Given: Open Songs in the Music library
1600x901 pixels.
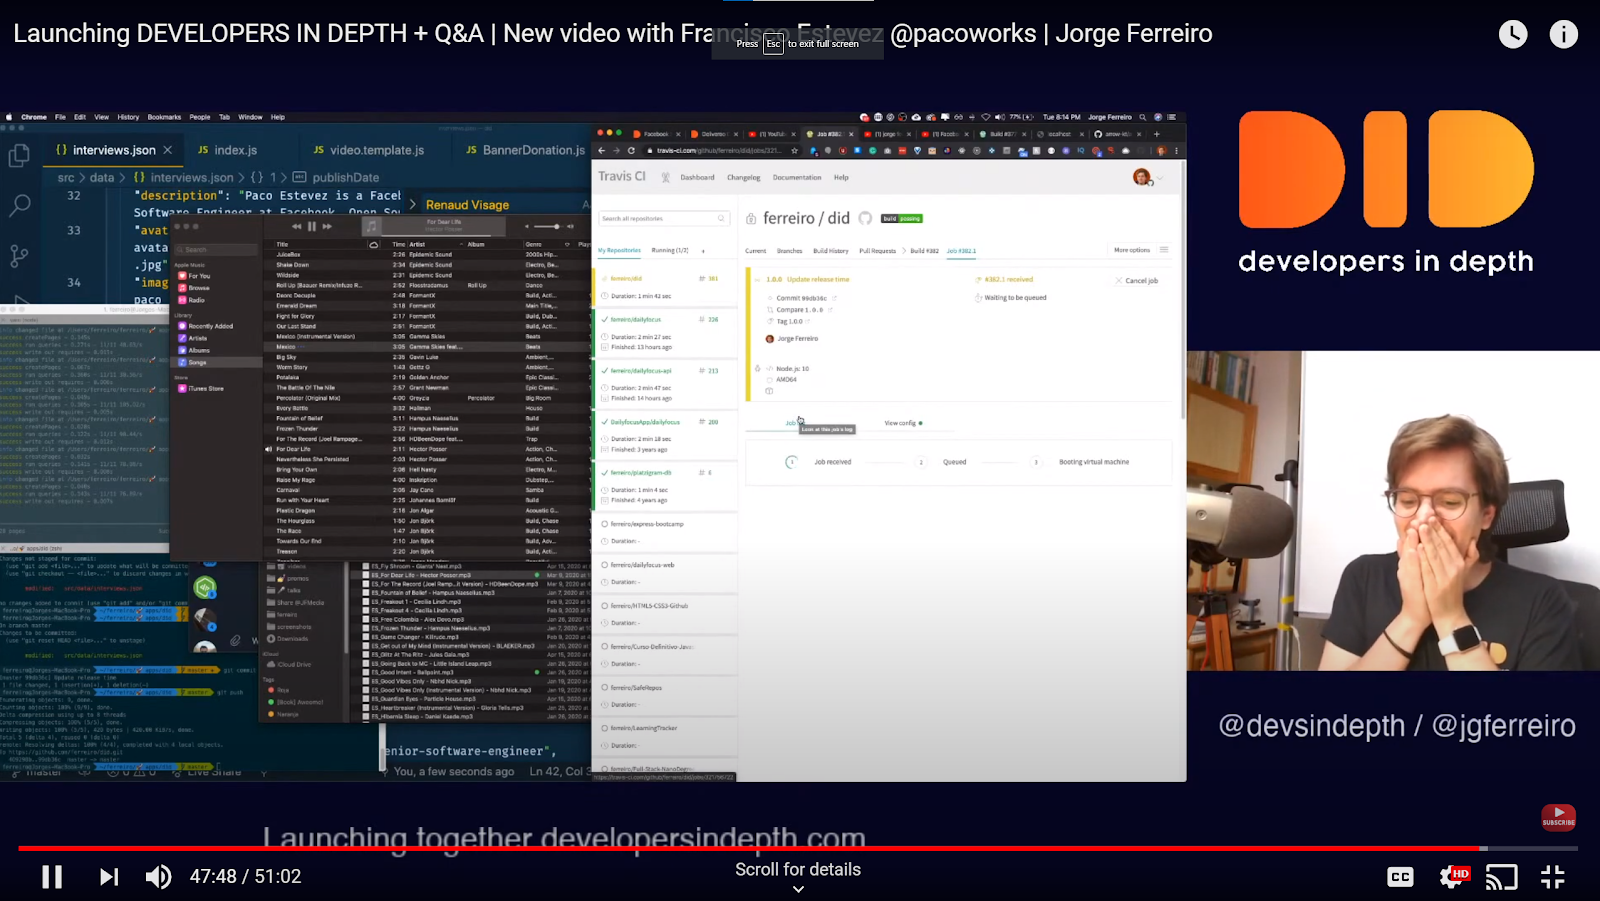Looking at the screenshot, I should tap(192, 362).
